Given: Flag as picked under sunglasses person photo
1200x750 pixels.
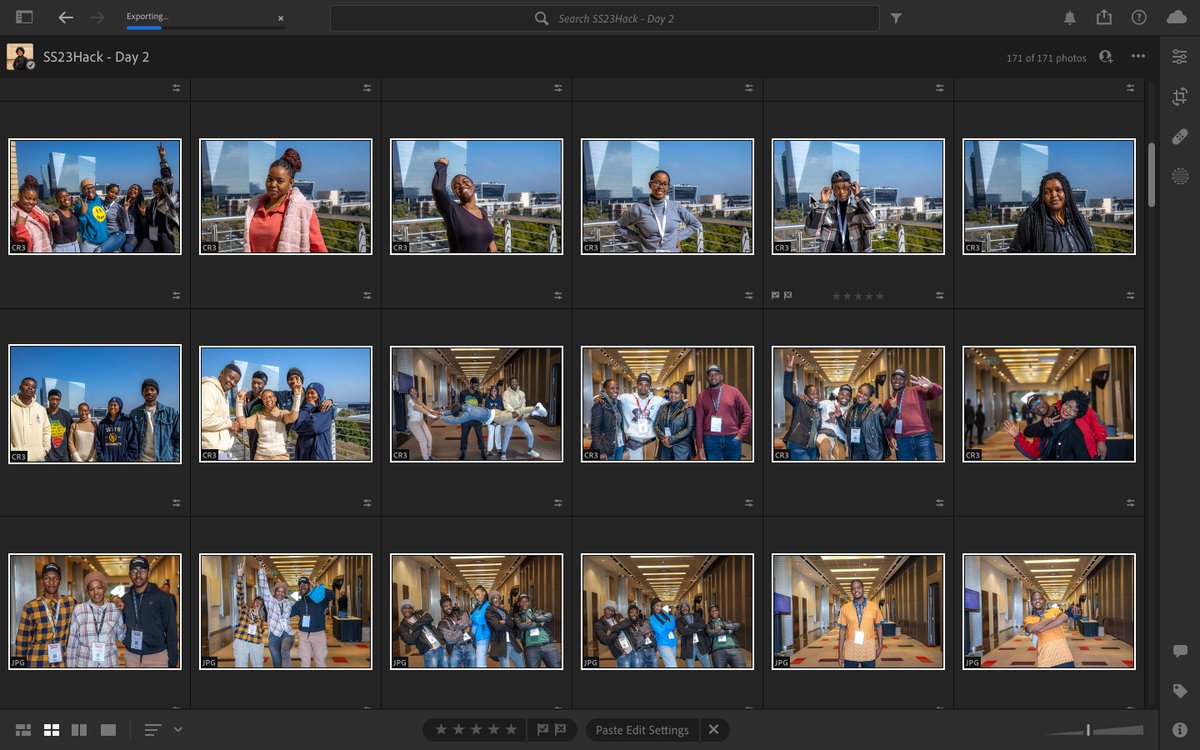Looking at the screenshot, I should click(x=776, y=296).
